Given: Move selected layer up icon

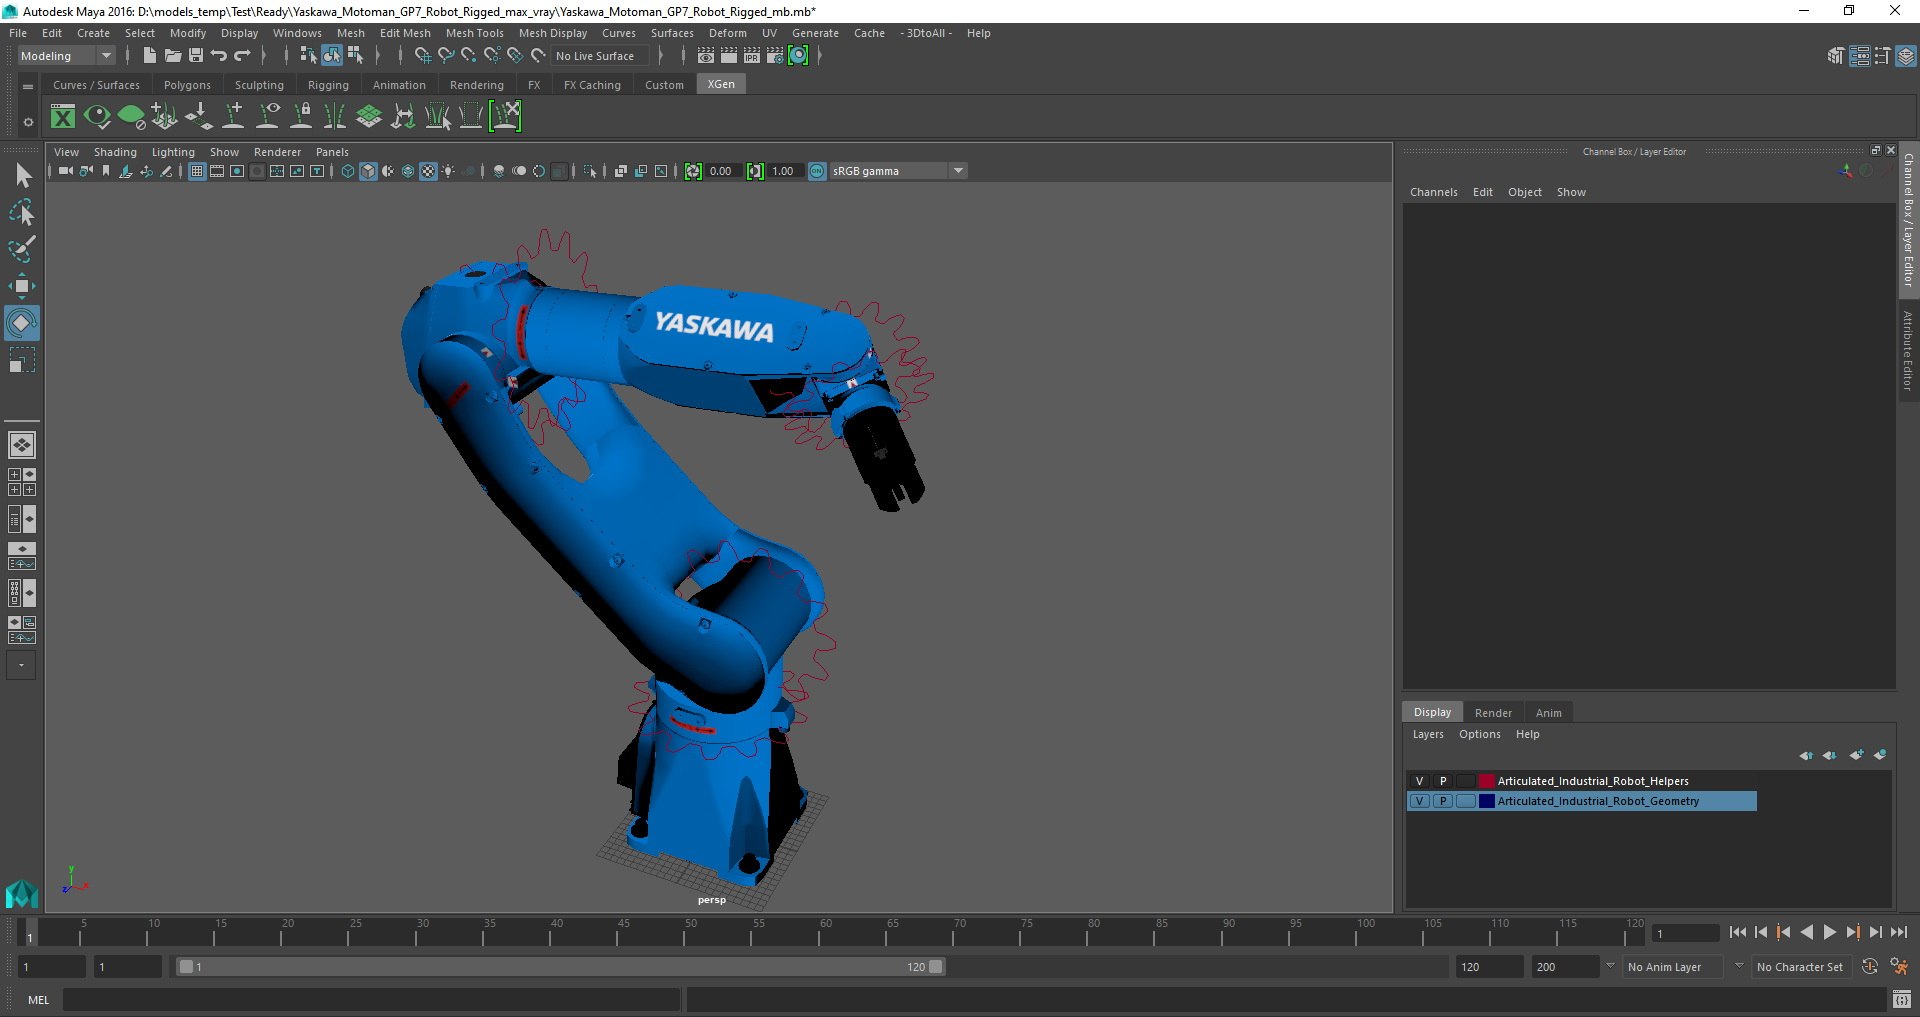Looking at the screenshot, I should [1806, 755].
